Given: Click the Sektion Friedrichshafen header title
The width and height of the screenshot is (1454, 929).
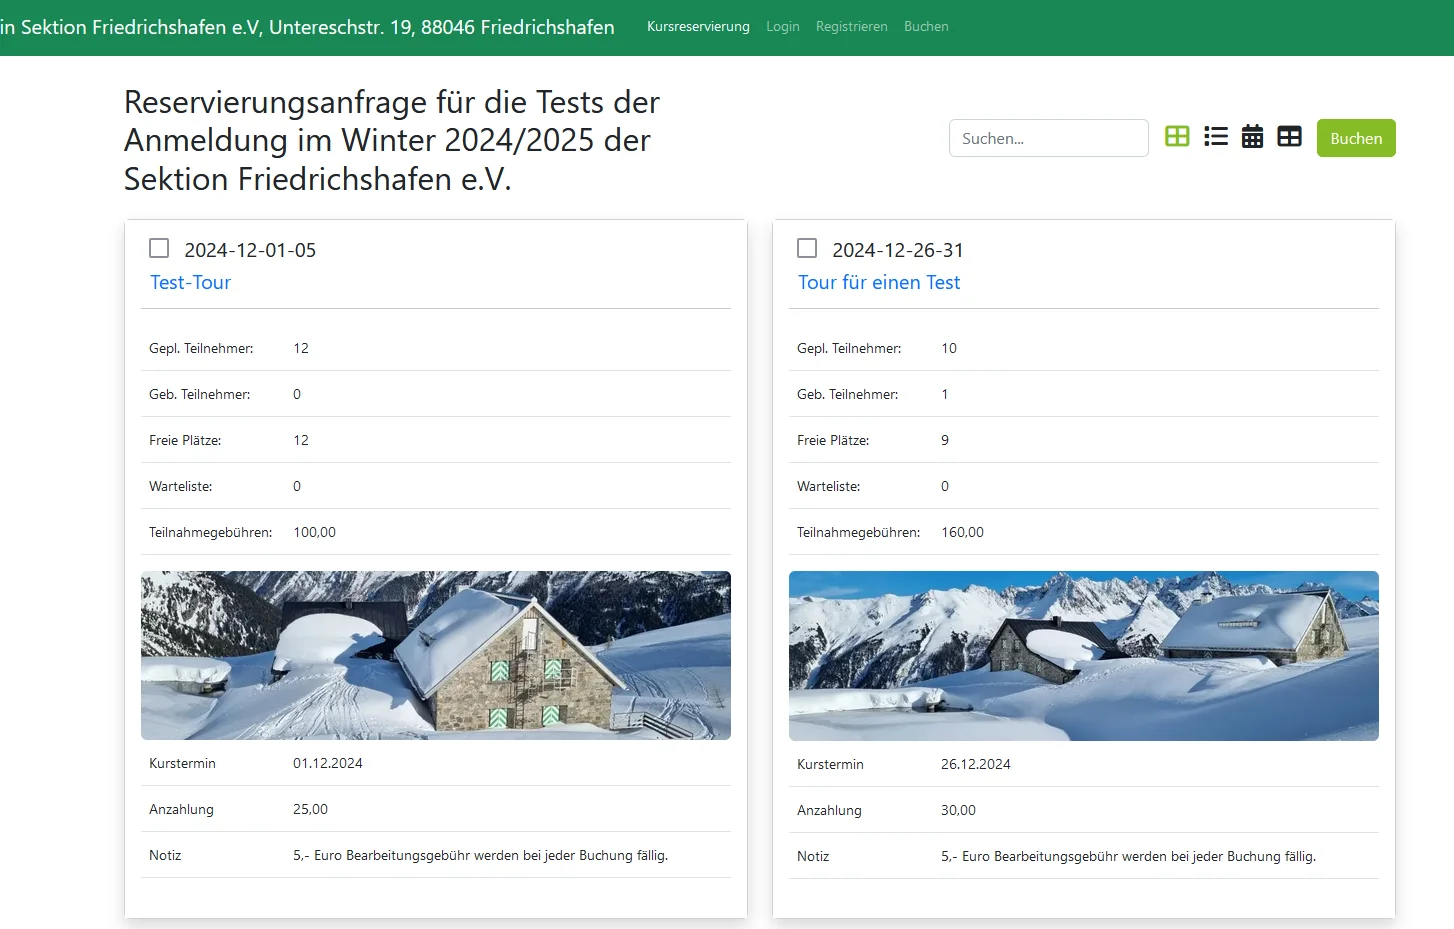Looking at the screenshot, I should (307, 27).
